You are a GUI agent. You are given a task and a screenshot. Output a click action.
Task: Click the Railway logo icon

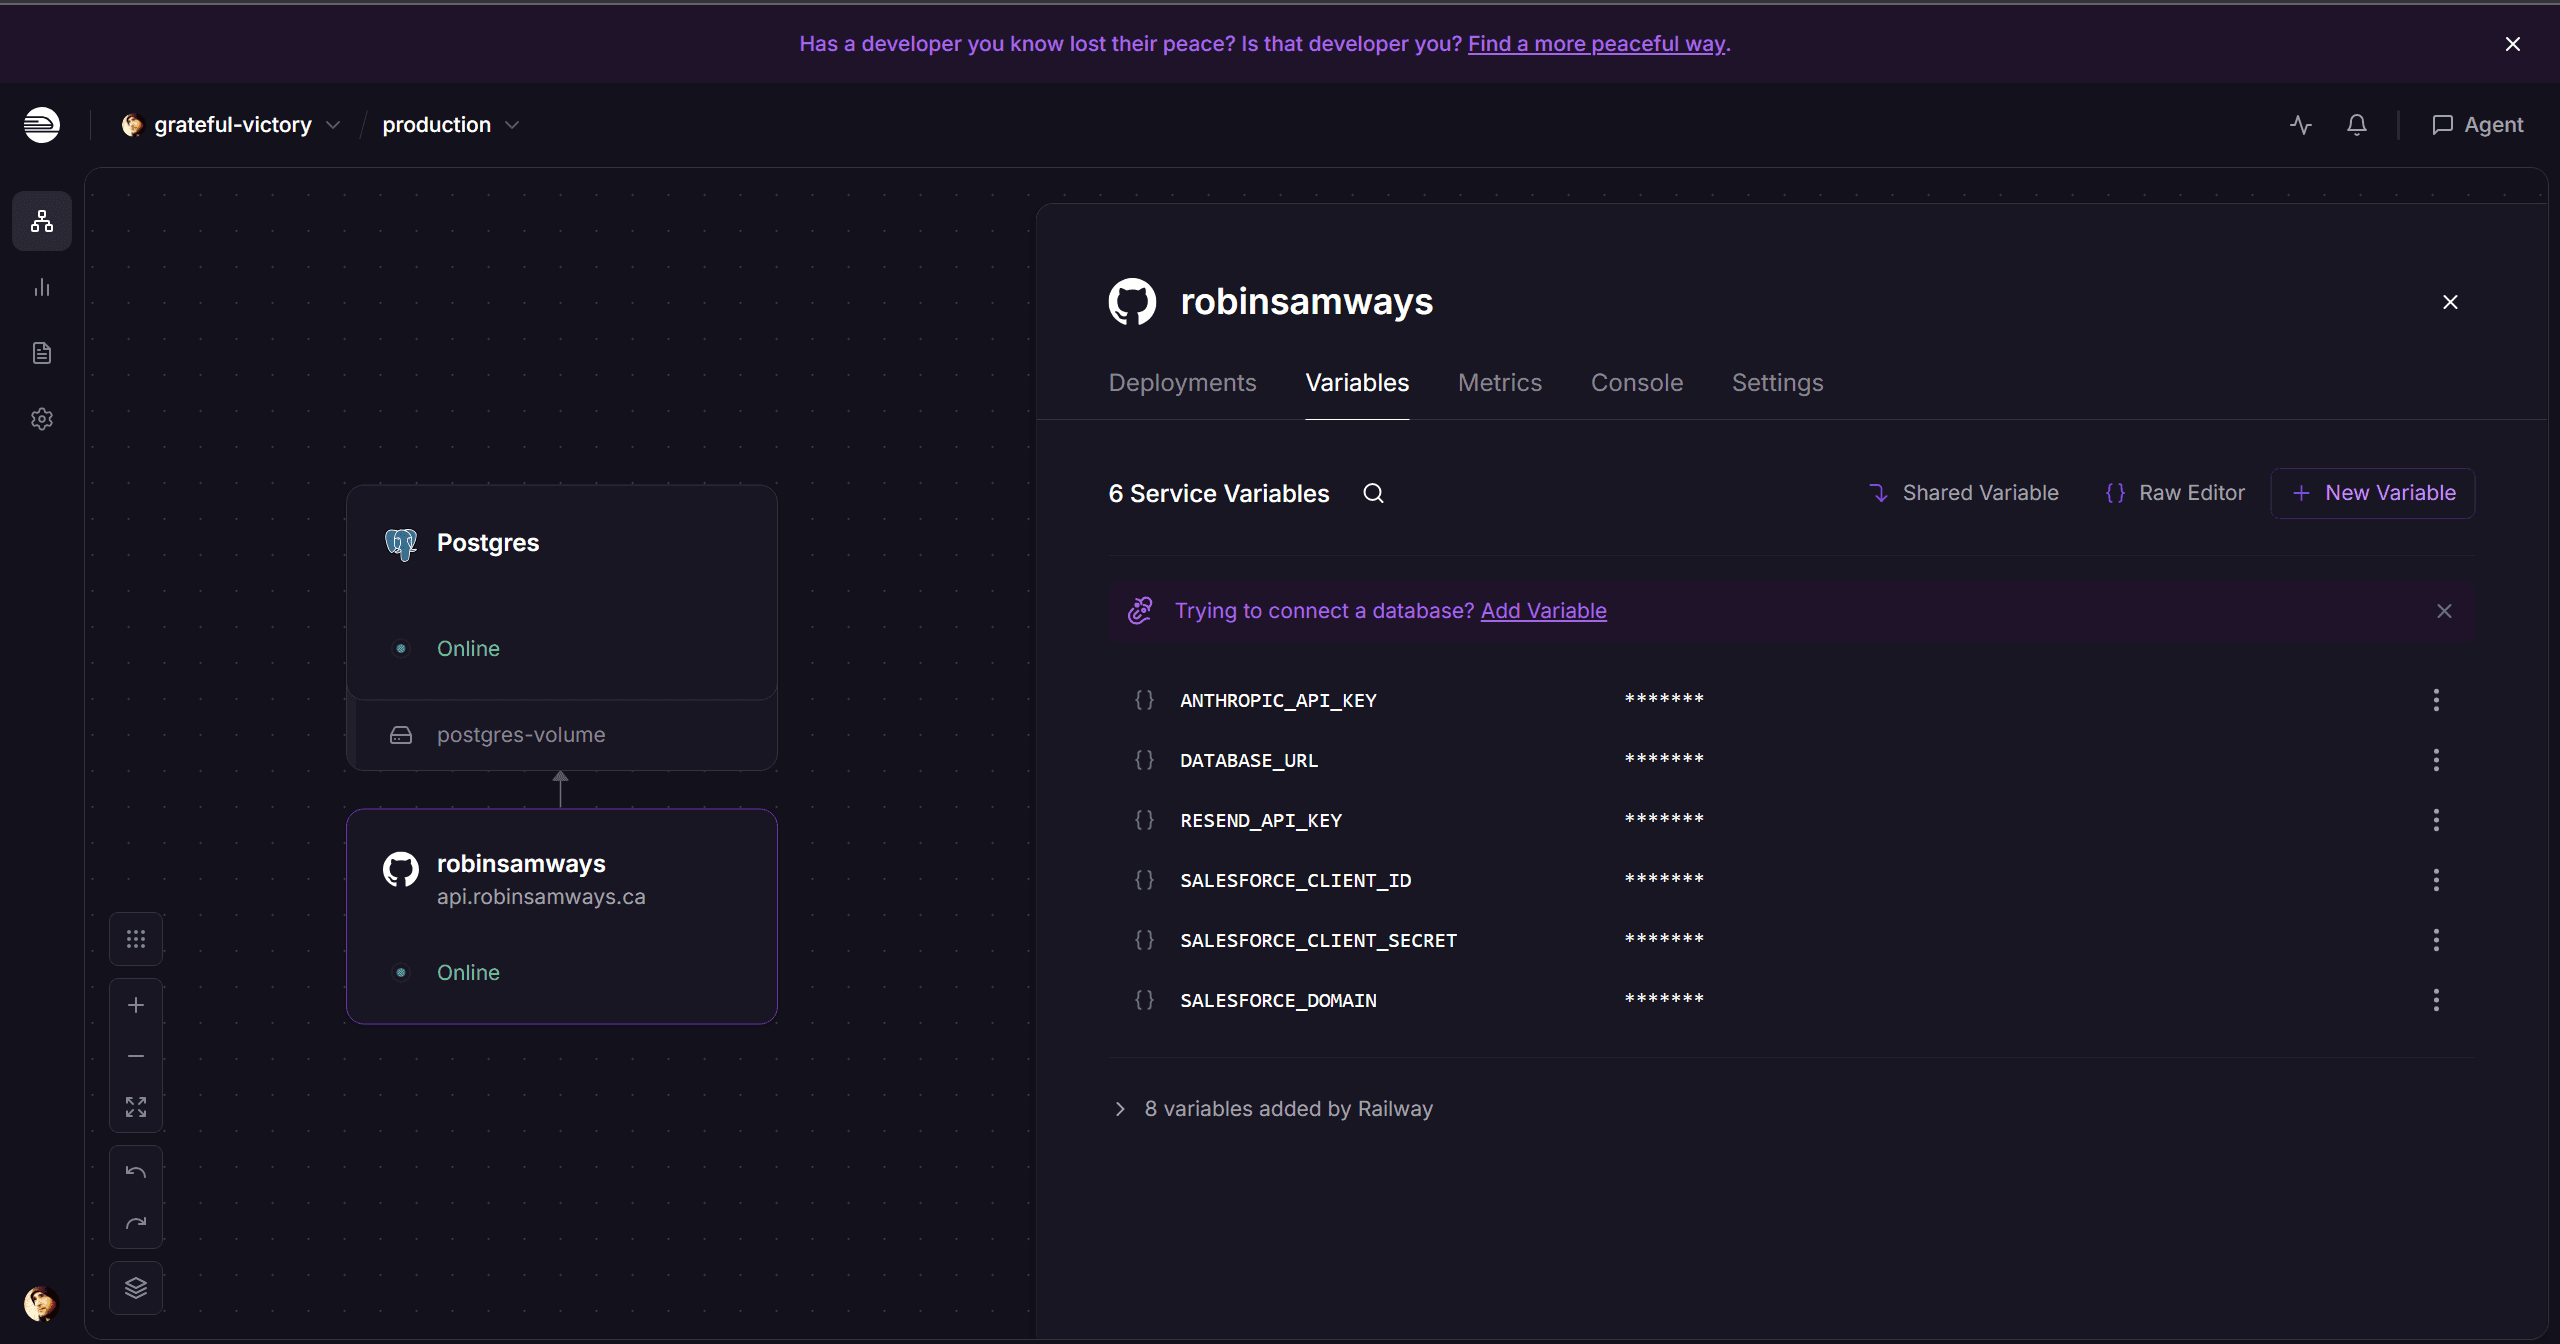point(42,125)
